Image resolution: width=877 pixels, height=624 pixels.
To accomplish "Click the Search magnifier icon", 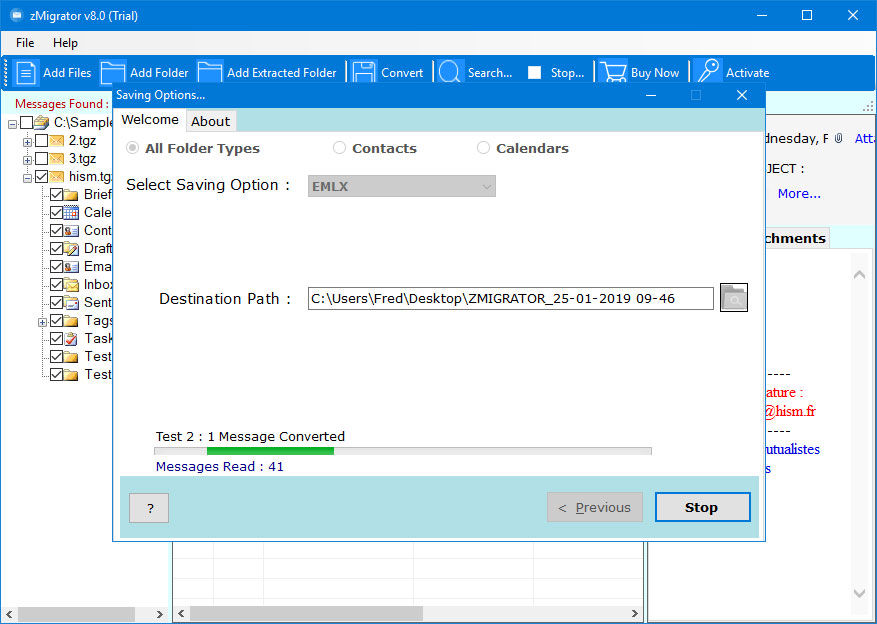I will (450, 73).
